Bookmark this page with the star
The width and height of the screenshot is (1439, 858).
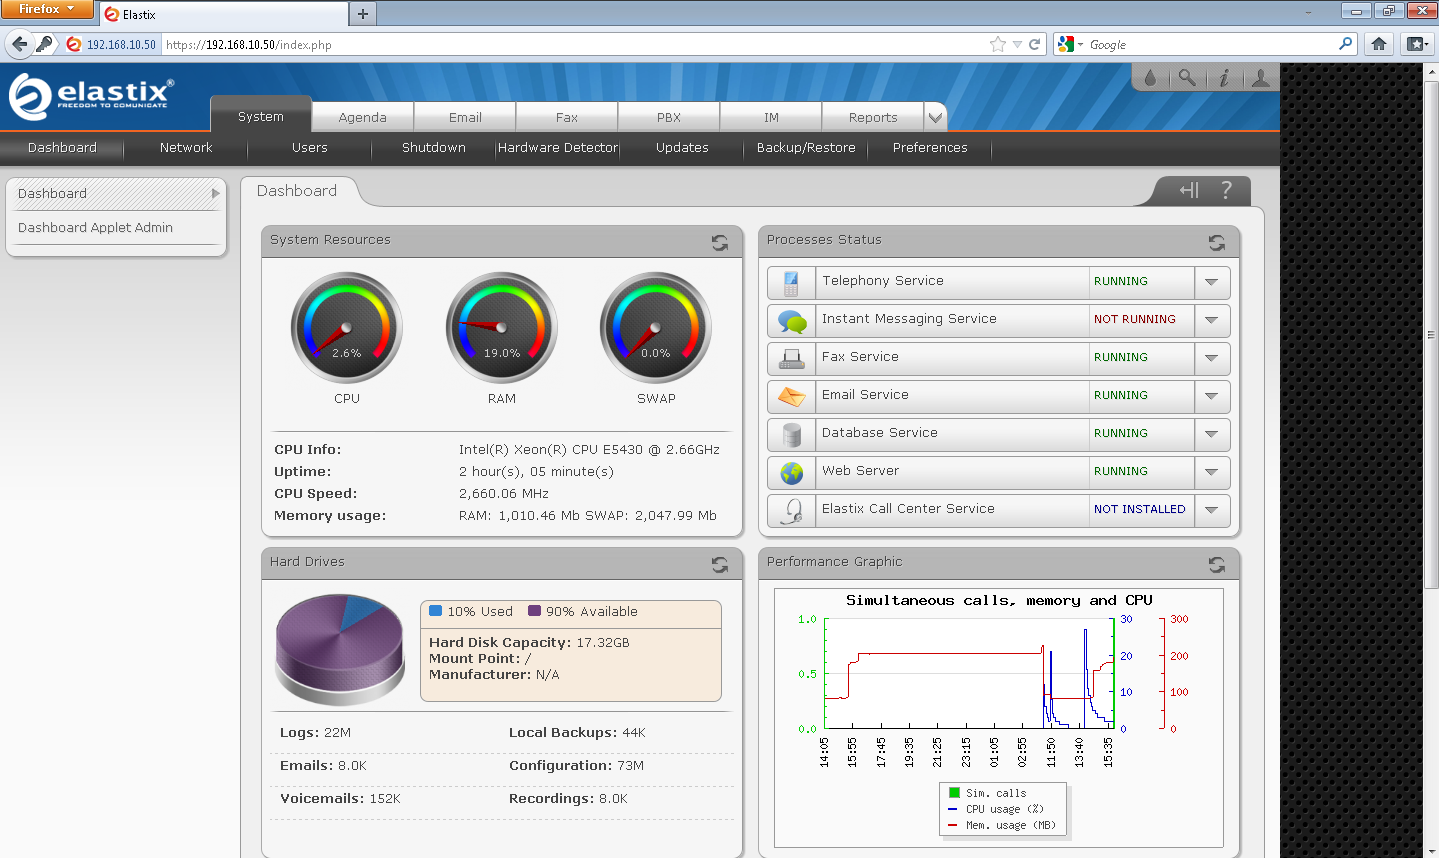pos(997,44)
